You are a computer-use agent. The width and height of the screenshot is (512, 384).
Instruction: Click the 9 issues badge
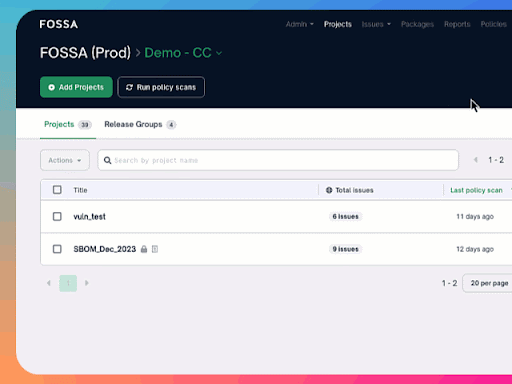[x=345, y=249]
